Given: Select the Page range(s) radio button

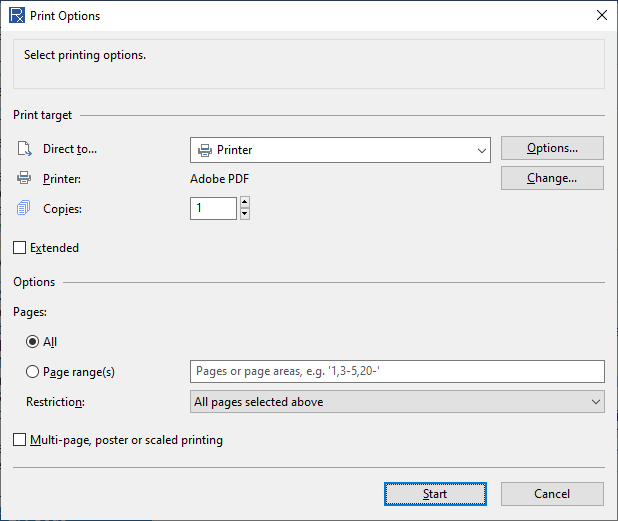Looking at the screenshot, I should pos(32,372).
